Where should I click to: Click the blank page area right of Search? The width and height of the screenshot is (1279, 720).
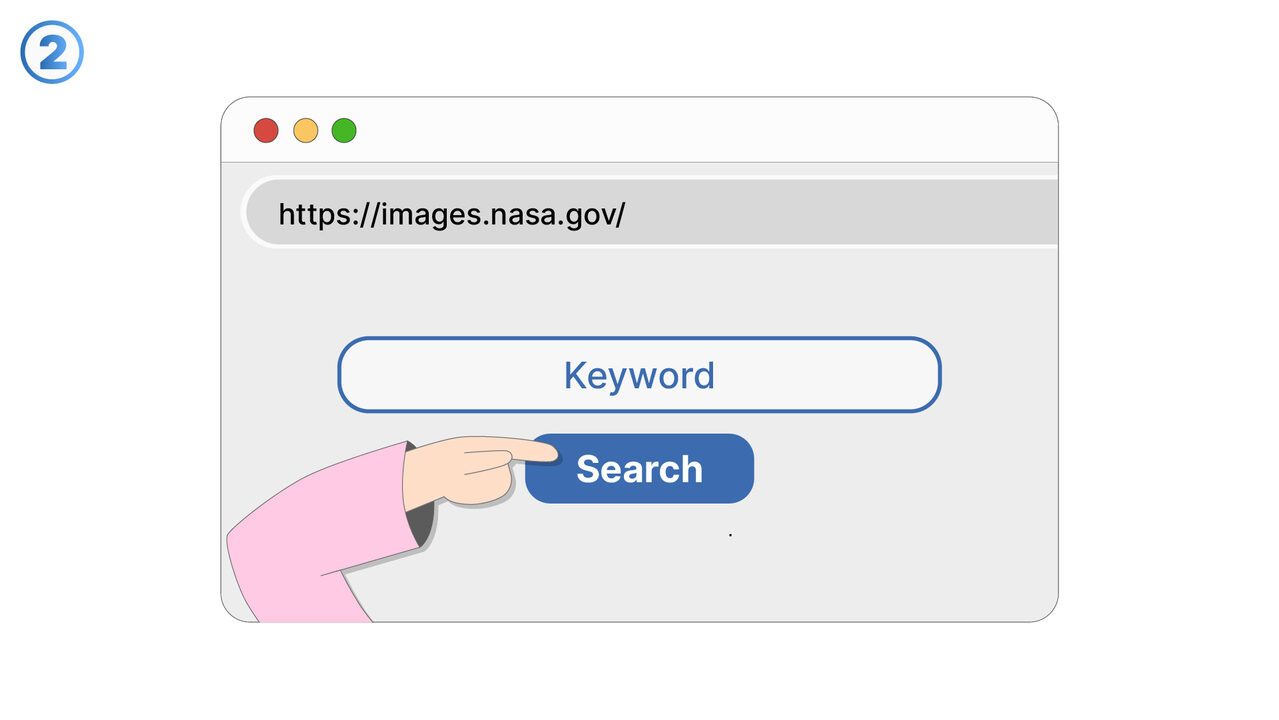click(900, 470)
